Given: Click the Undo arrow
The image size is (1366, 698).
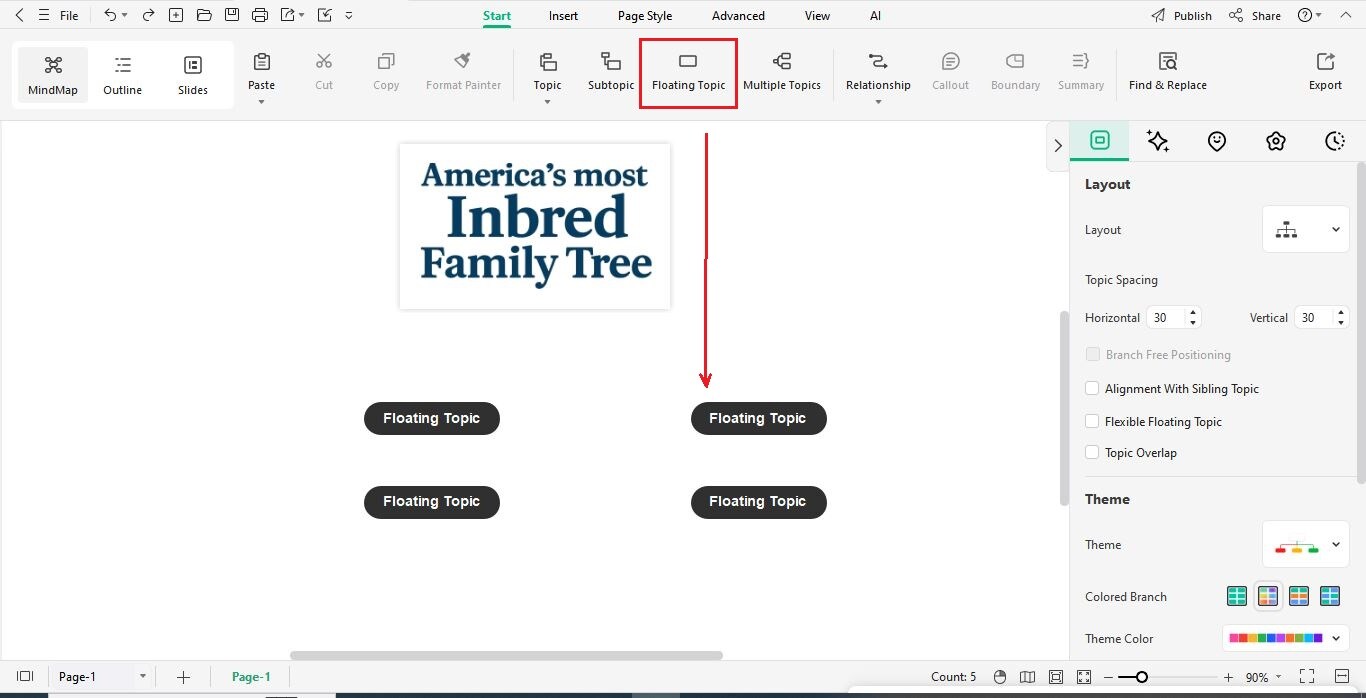Looking at the screenshot, I should click(110, 15).
